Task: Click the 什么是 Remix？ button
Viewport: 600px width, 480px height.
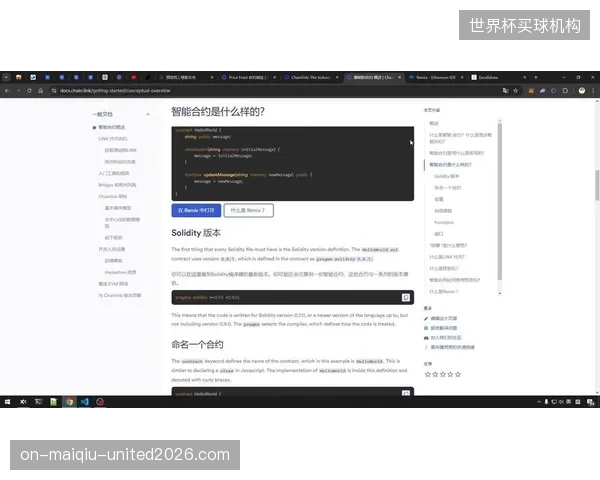Action: coord(248,211)
